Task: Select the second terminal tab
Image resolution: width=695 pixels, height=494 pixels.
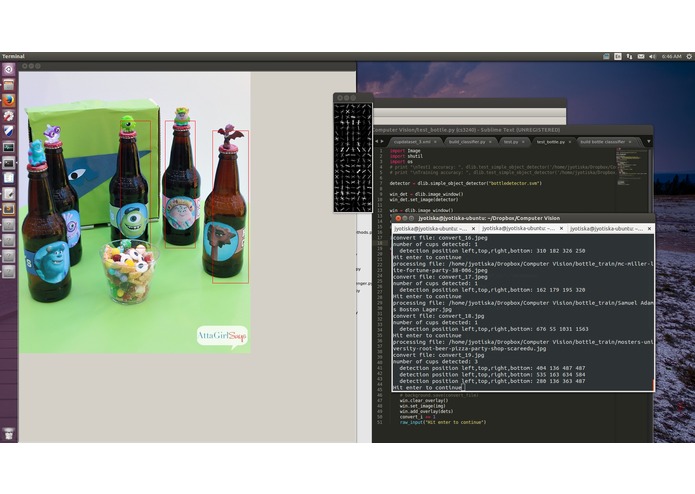Action: 523,229
